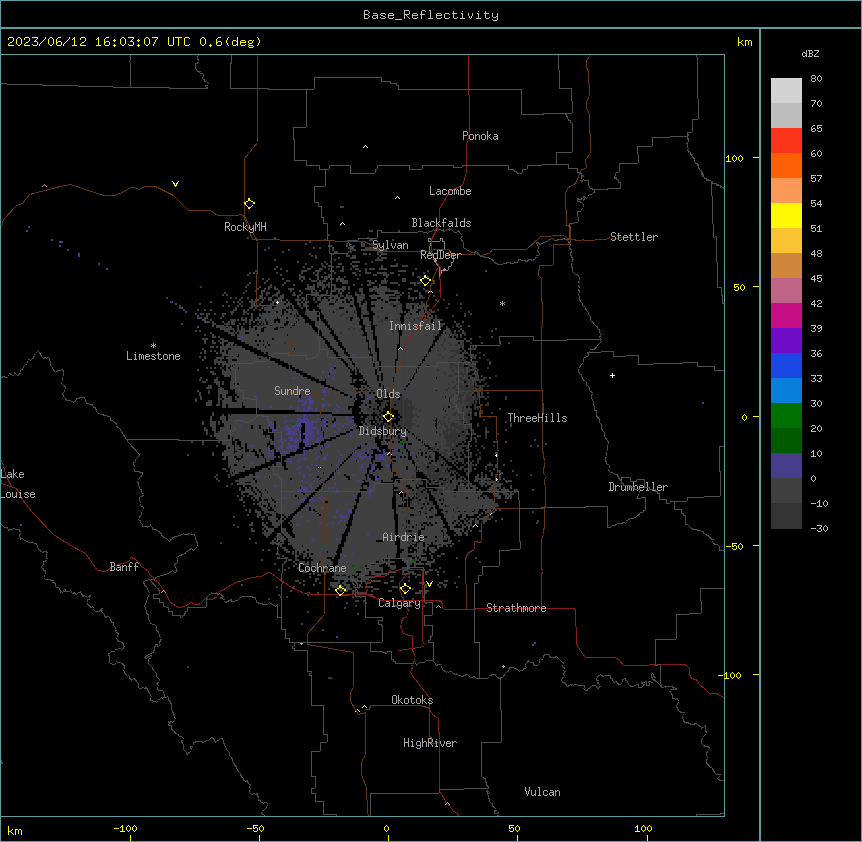This screenshot has height=842, width=862.
Task: Click the white plus marker north of Drumheller
Action: pos(612,375)
